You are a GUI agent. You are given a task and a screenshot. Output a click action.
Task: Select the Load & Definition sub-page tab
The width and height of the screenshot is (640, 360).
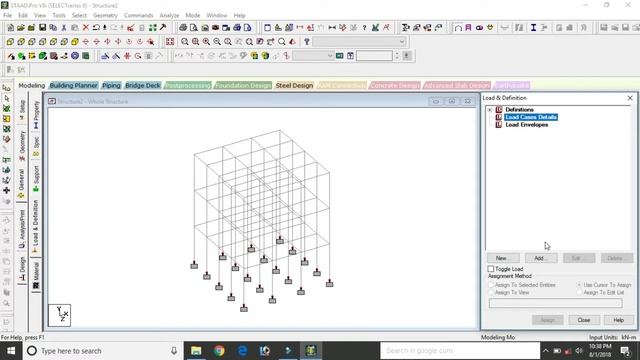tap(36, 227)
